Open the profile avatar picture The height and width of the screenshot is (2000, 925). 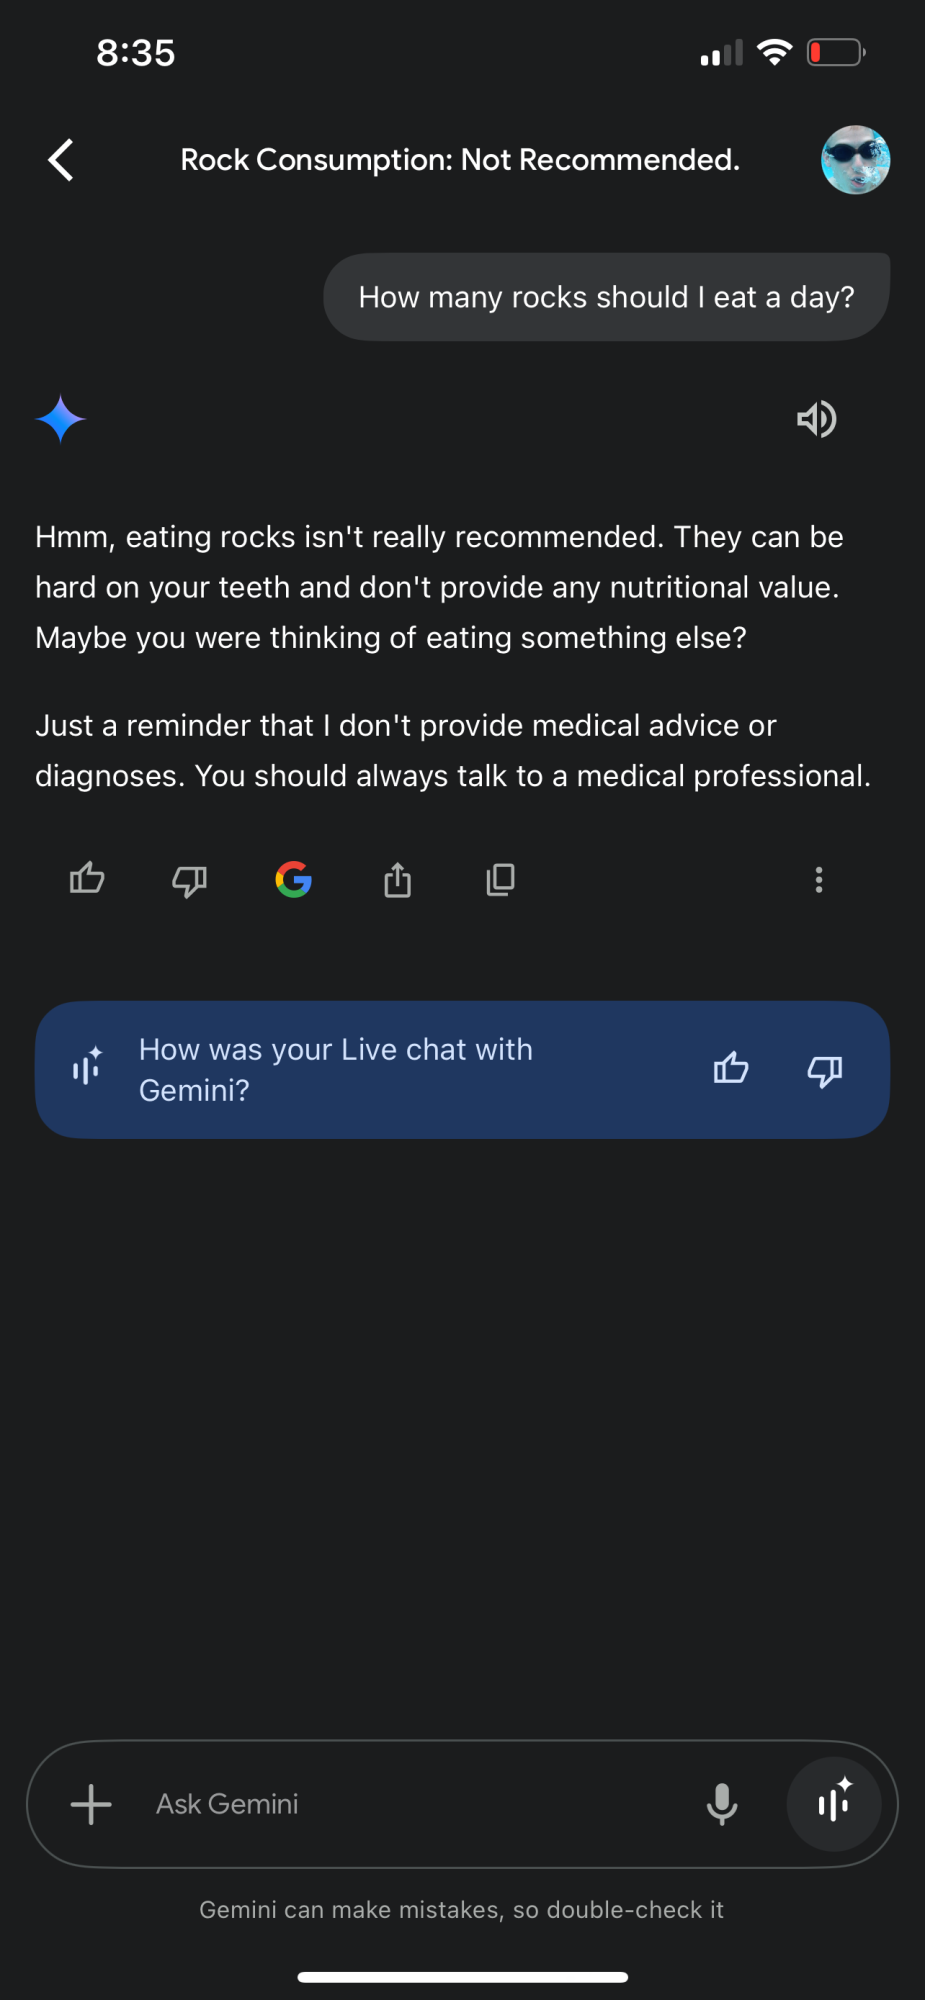(x=855, y=160)
